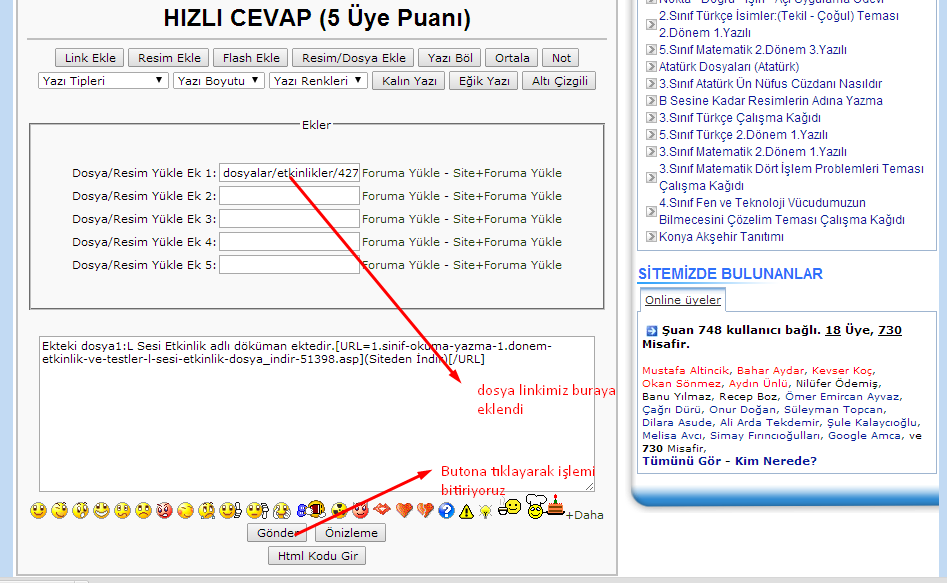
Task: Click the Resim/Dosya Ekle button
Action: [353, 58]
